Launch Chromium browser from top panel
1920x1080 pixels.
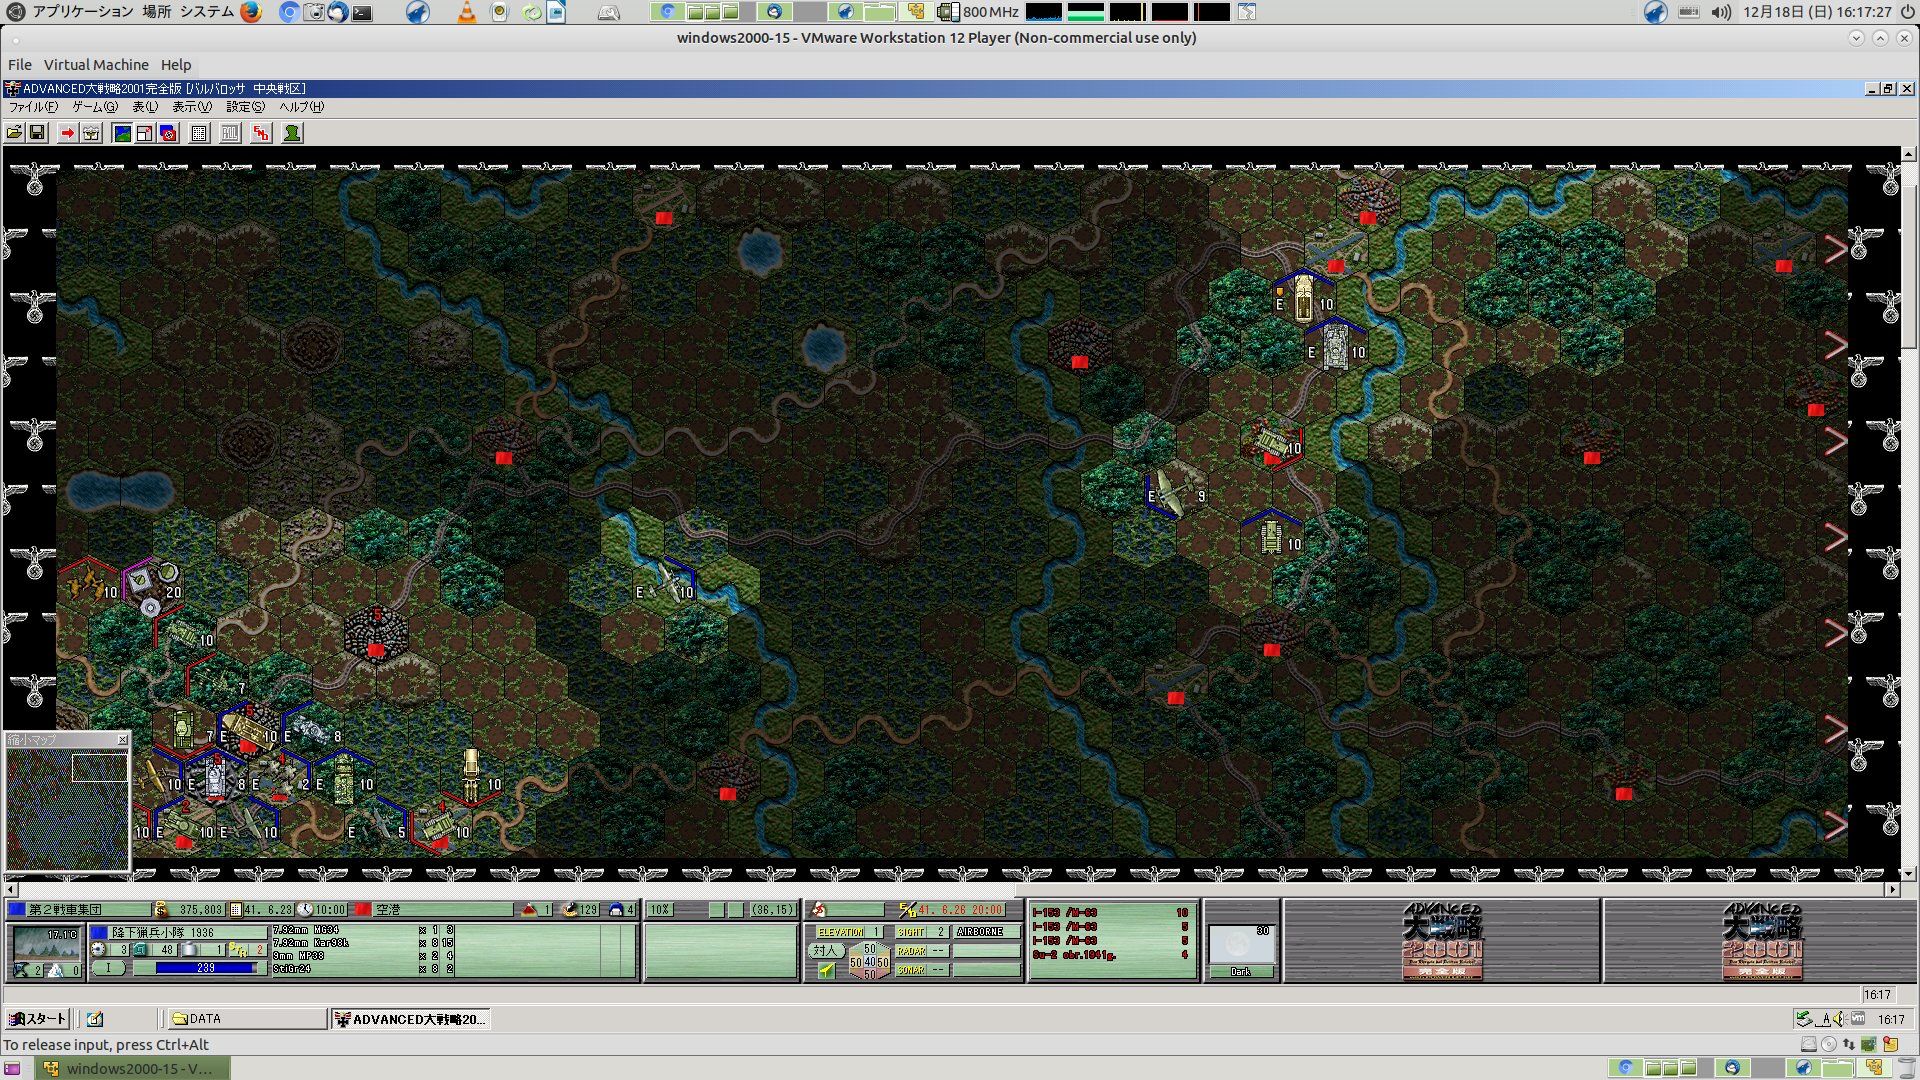pos(289,12)
